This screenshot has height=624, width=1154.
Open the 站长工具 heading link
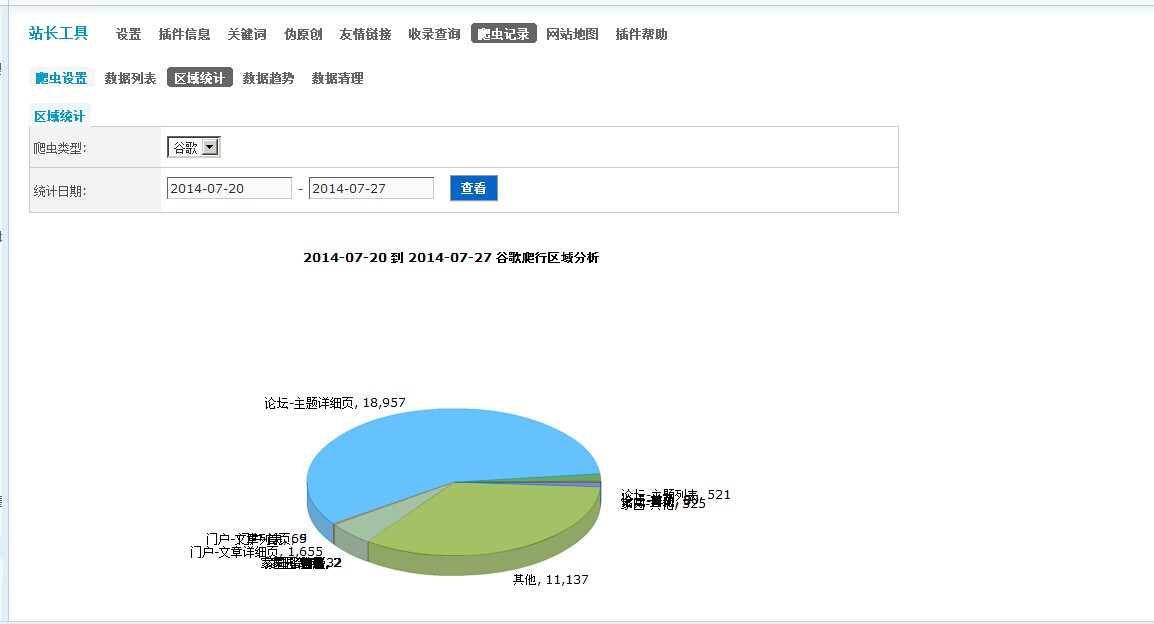[x=58, y=33]
